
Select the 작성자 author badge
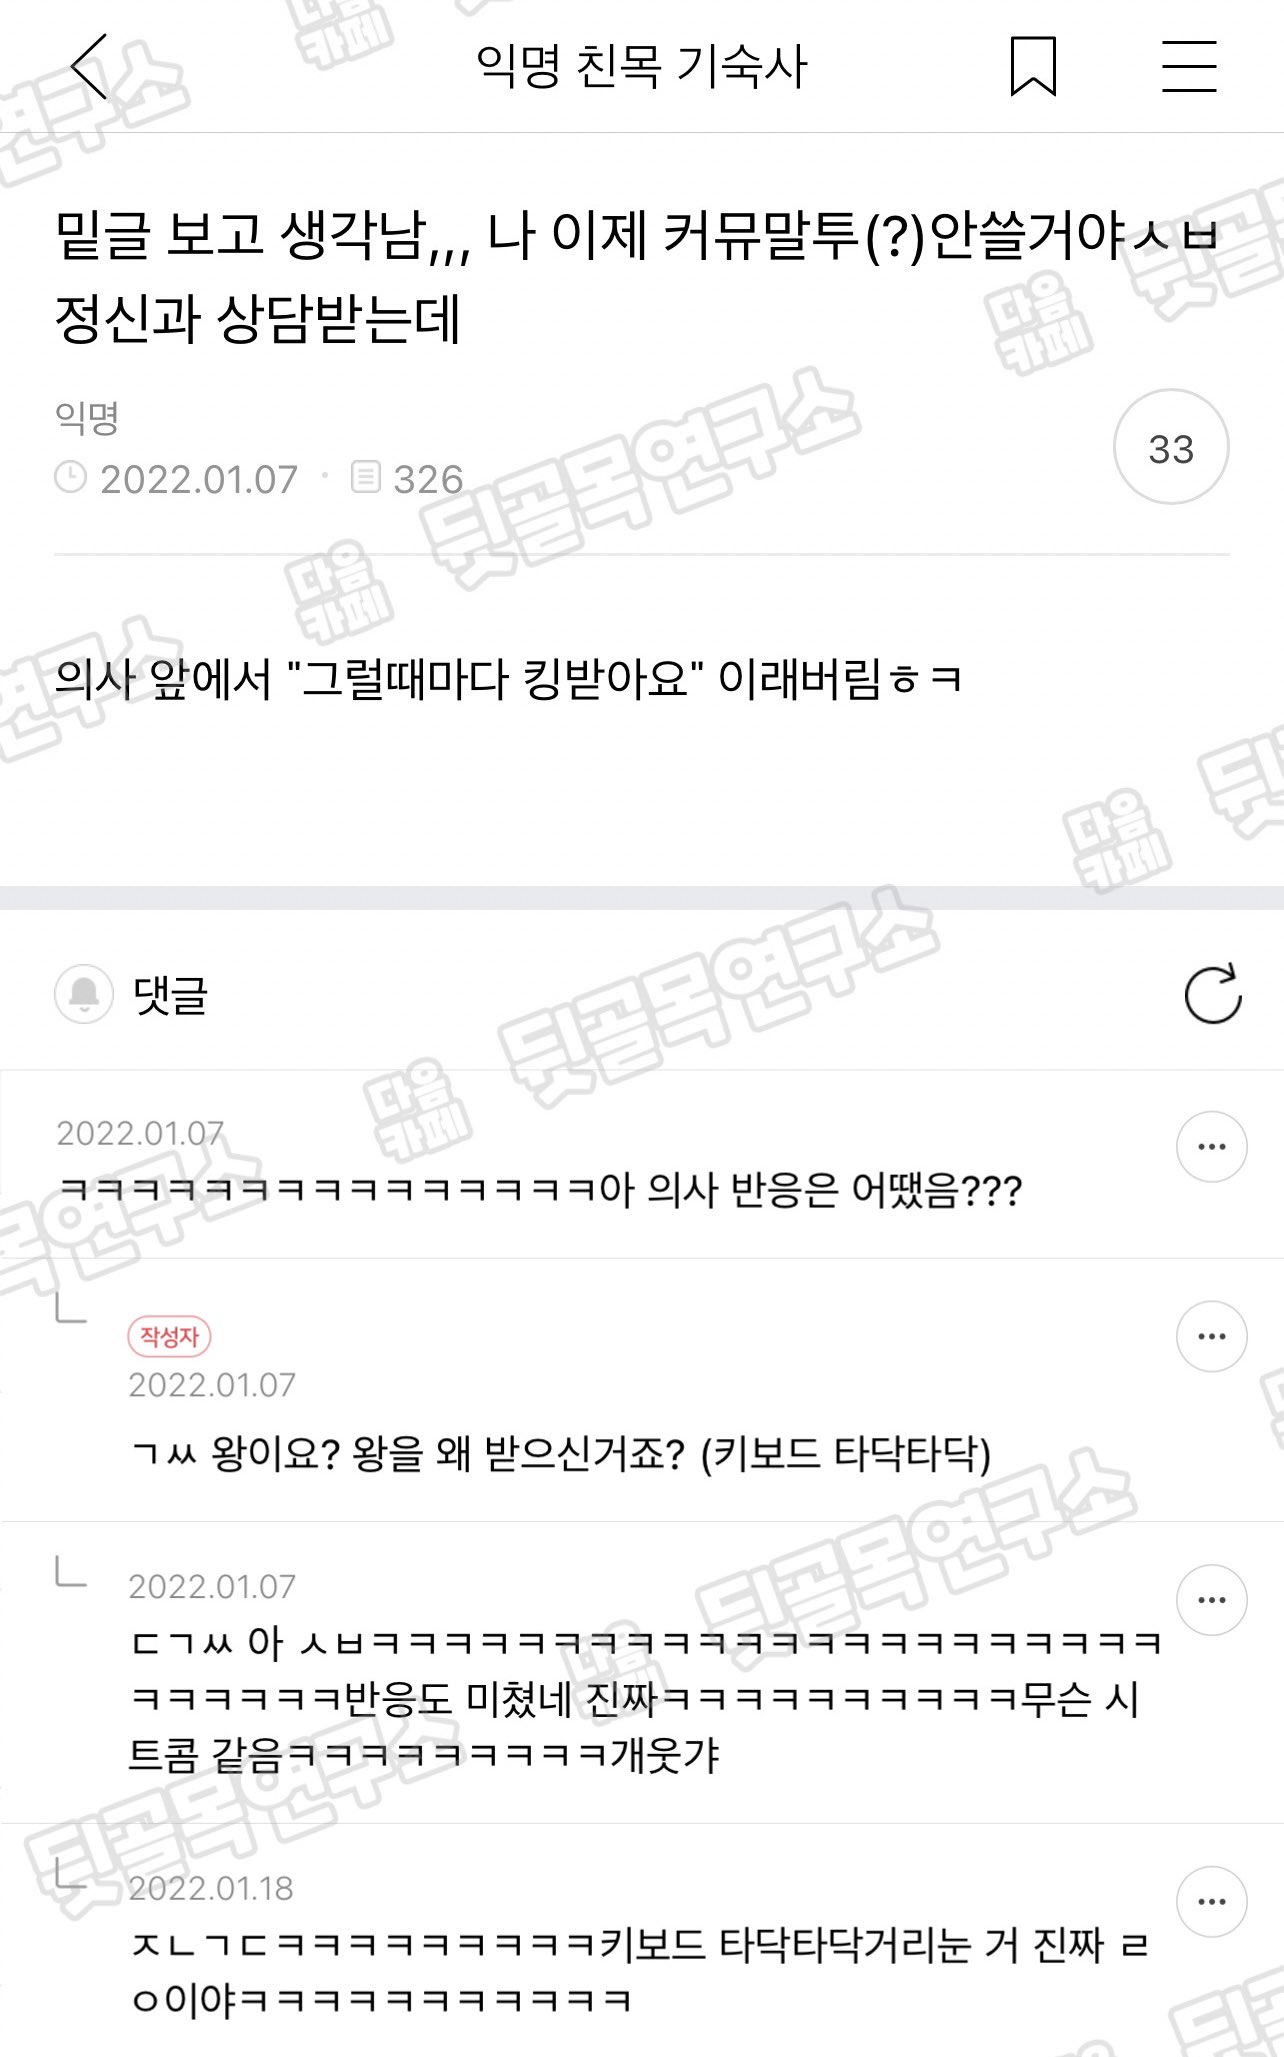169,1337
